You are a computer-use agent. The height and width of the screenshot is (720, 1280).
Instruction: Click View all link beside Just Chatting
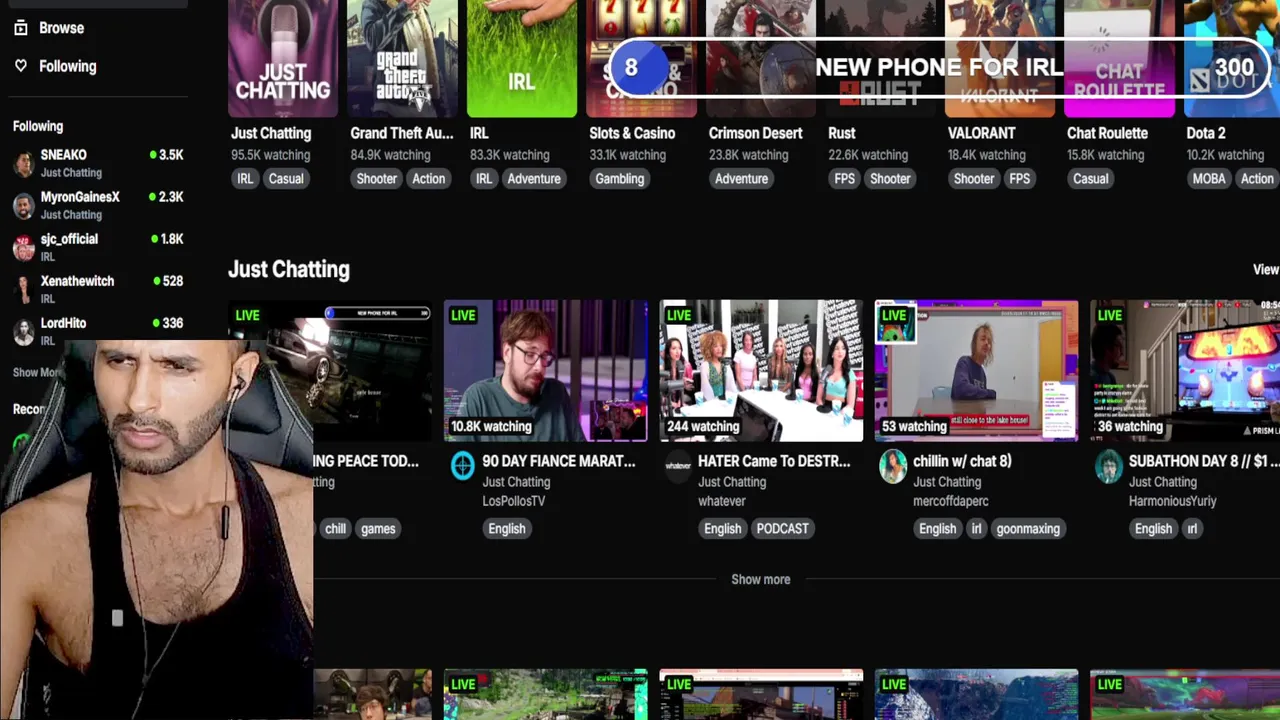point(1266,270)
